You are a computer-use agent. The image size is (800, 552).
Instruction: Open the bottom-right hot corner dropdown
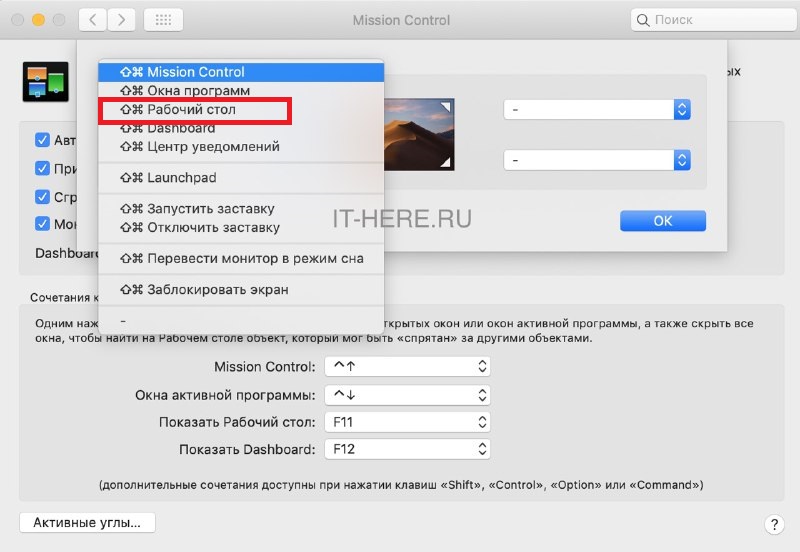[597, 160]
